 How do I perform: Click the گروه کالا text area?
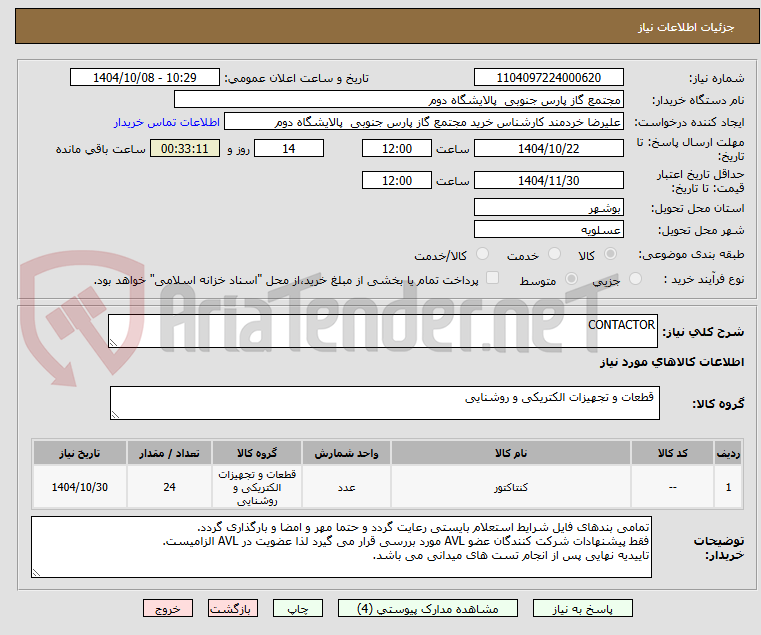click(384, 403)
